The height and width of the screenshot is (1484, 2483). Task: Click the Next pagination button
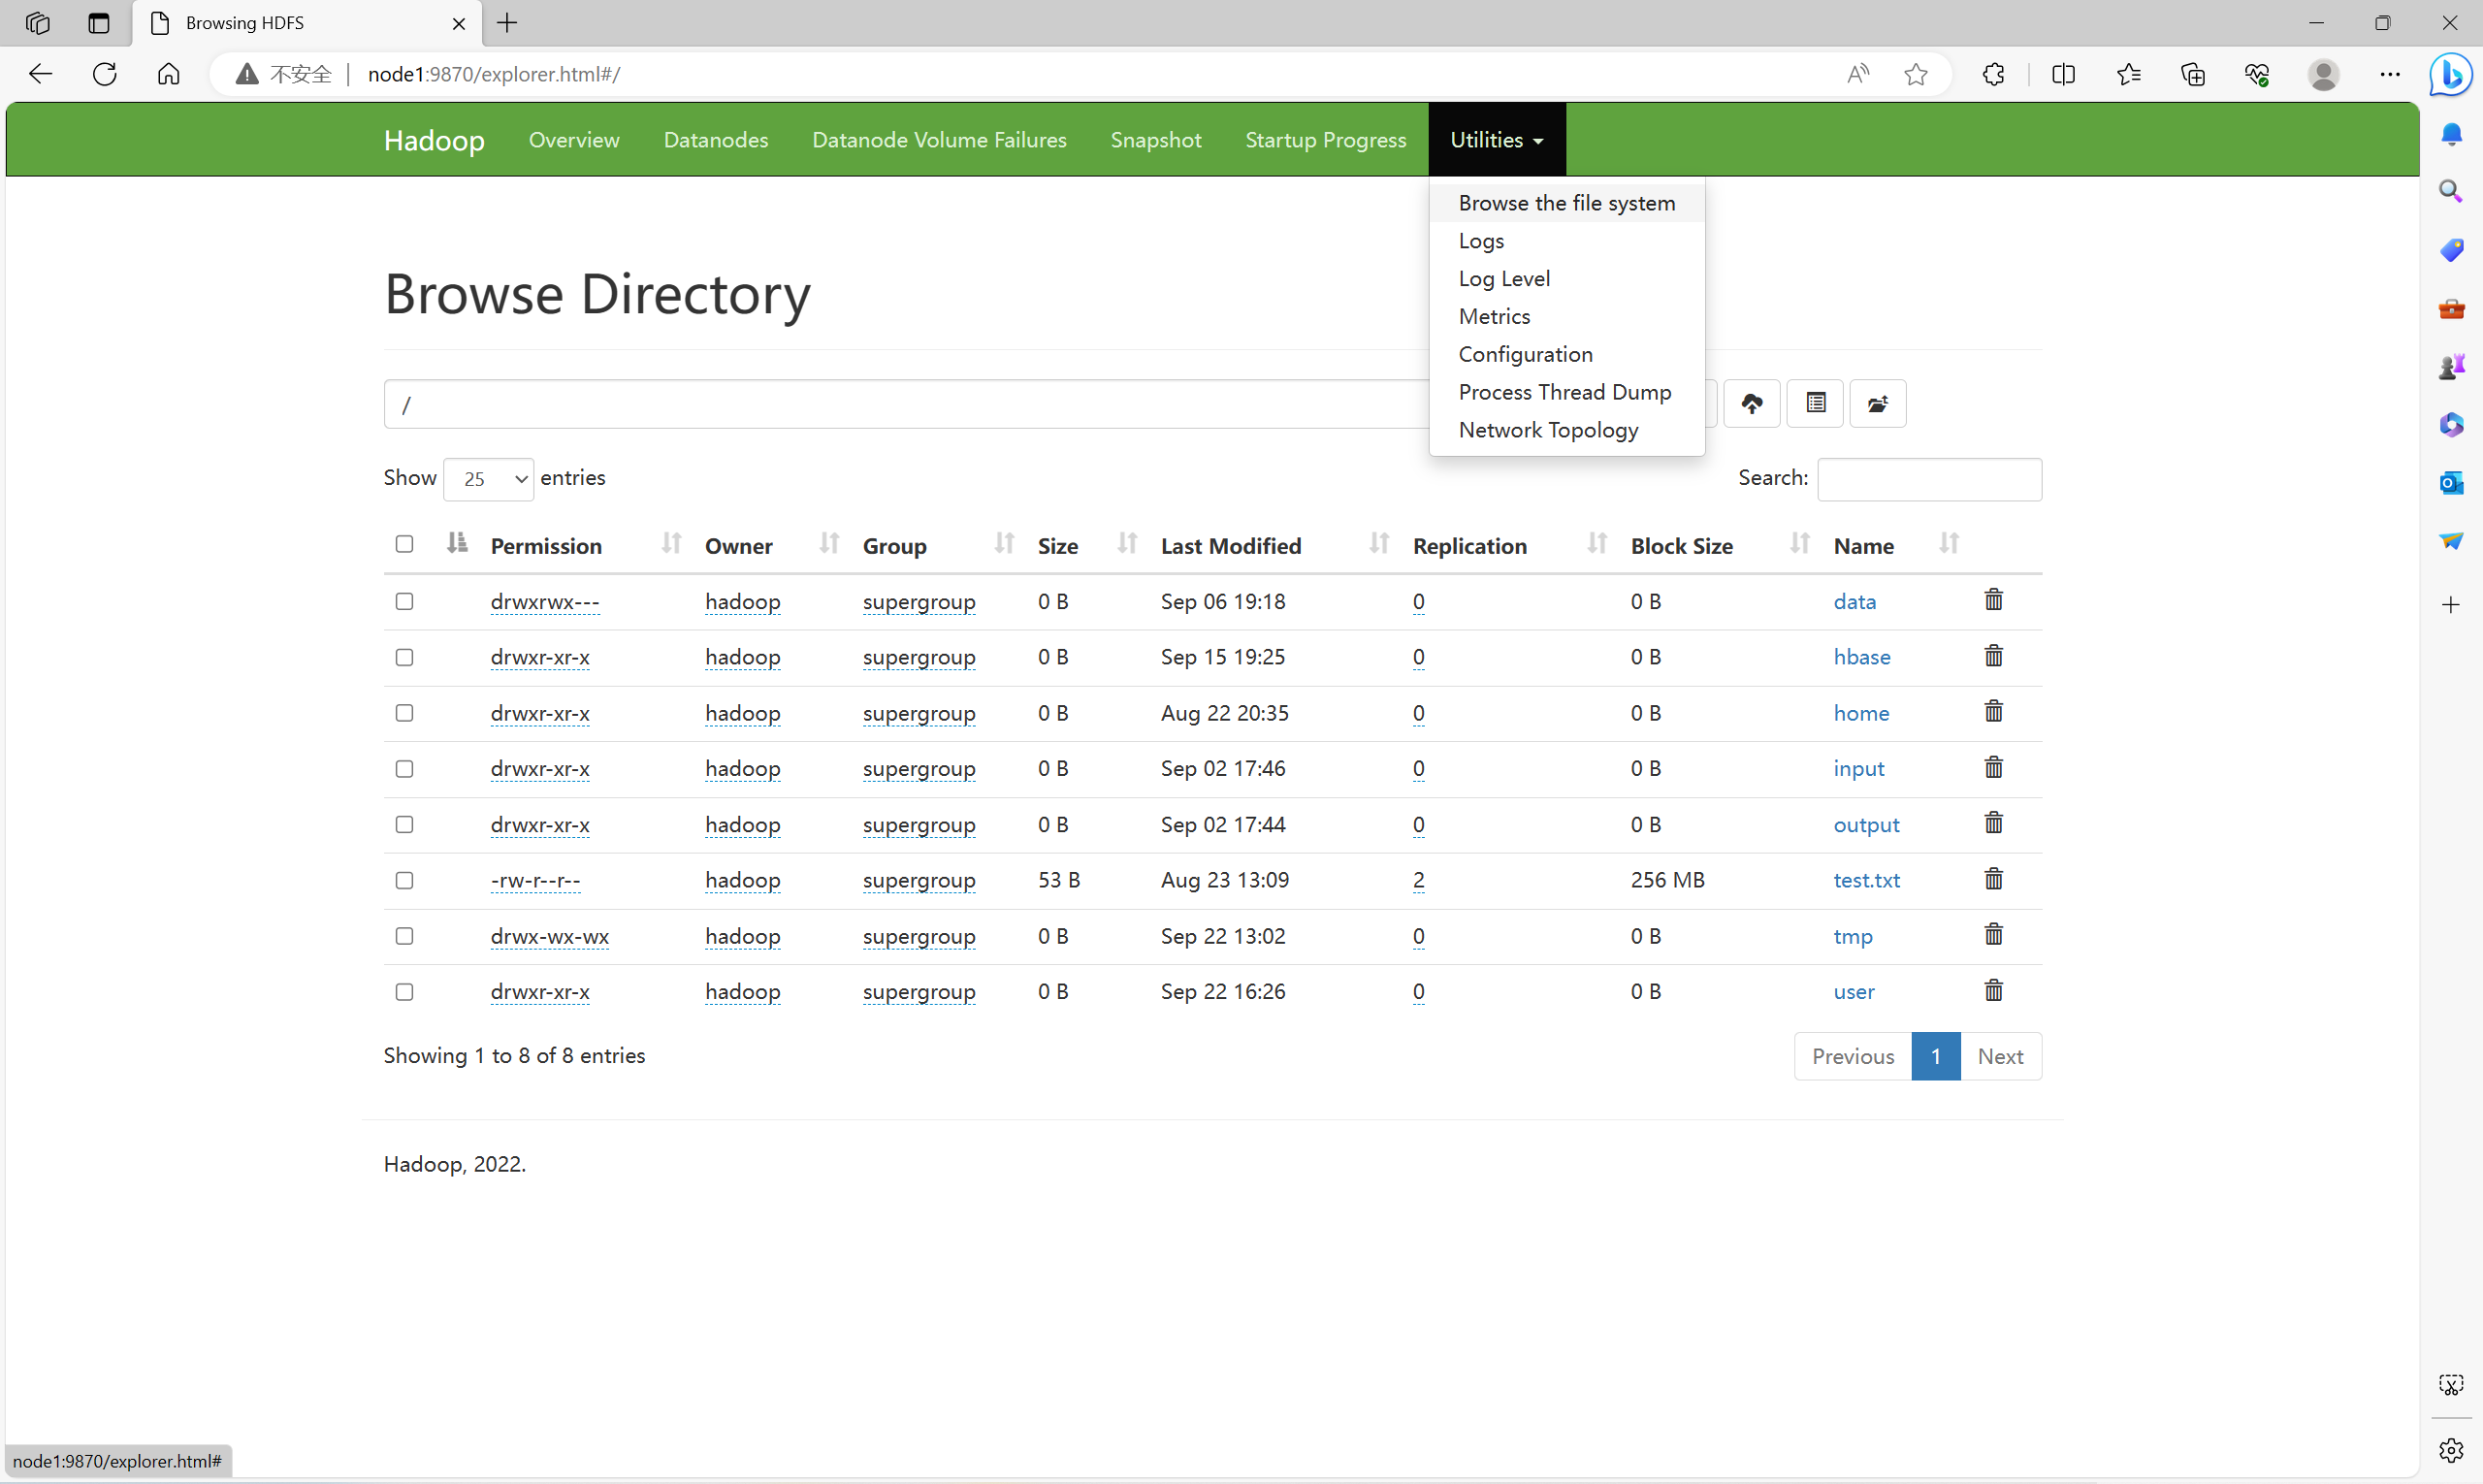click(x=1999, y=1057)
